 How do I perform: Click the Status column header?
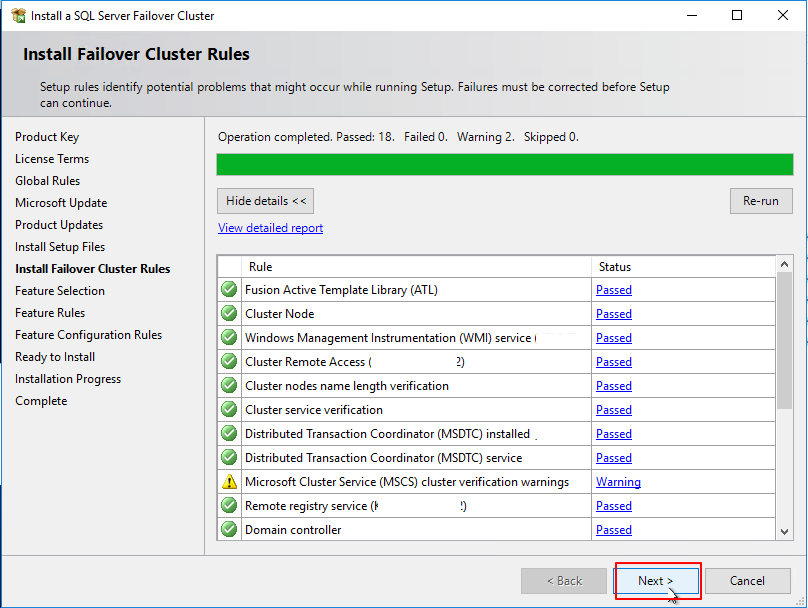coord(683,267)
